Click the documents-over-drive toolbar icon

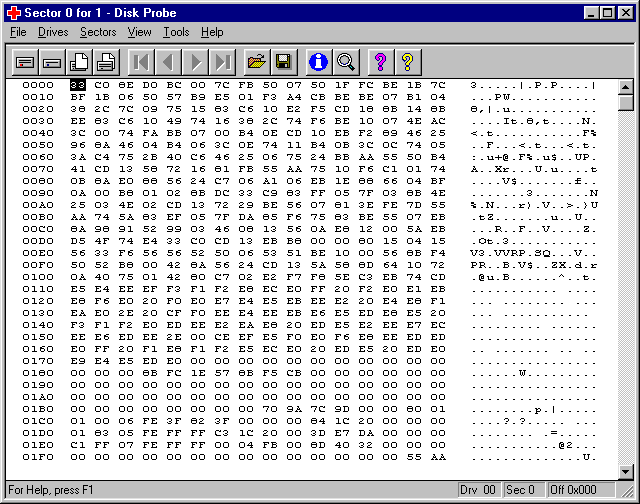pos(79,62)
